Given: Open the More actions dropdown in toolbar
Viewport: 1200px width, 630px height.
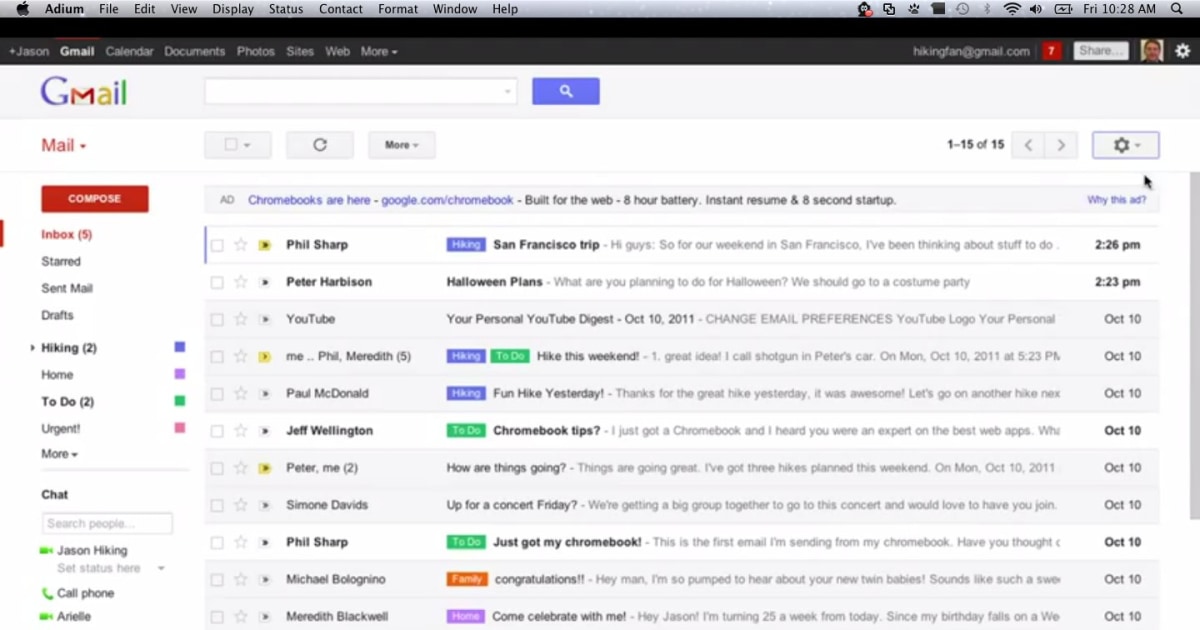Looking at the screenshot, I should click(x=402, y=145).
